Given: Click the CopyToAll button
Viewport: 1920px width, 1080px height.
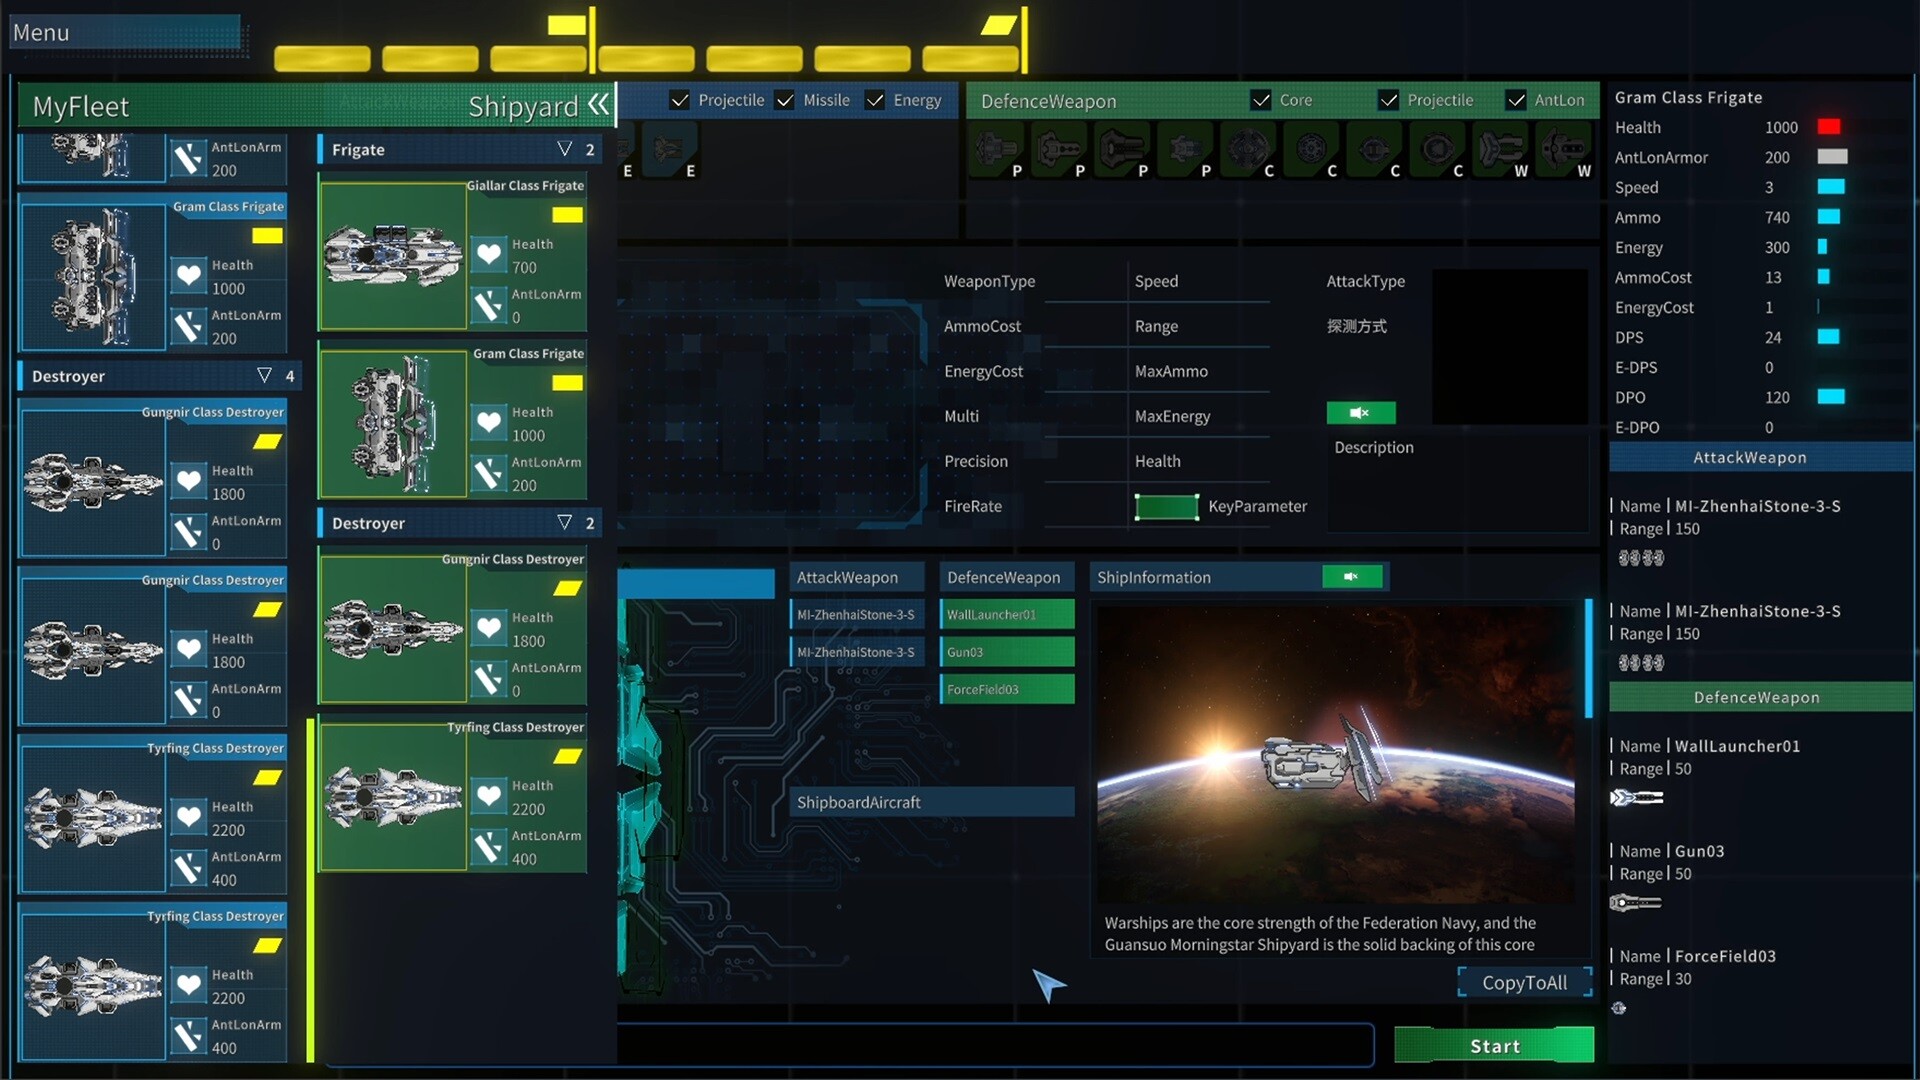Looking at the screenshot, I should pyautogui.click(x=1524, y=982).
